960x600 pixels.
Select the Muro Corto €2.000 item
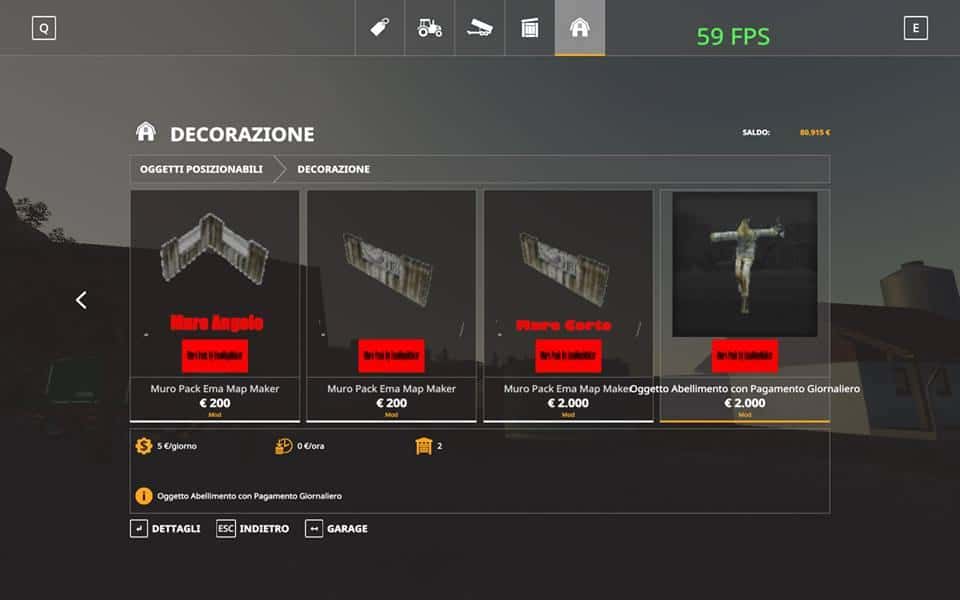pos(568,306)
